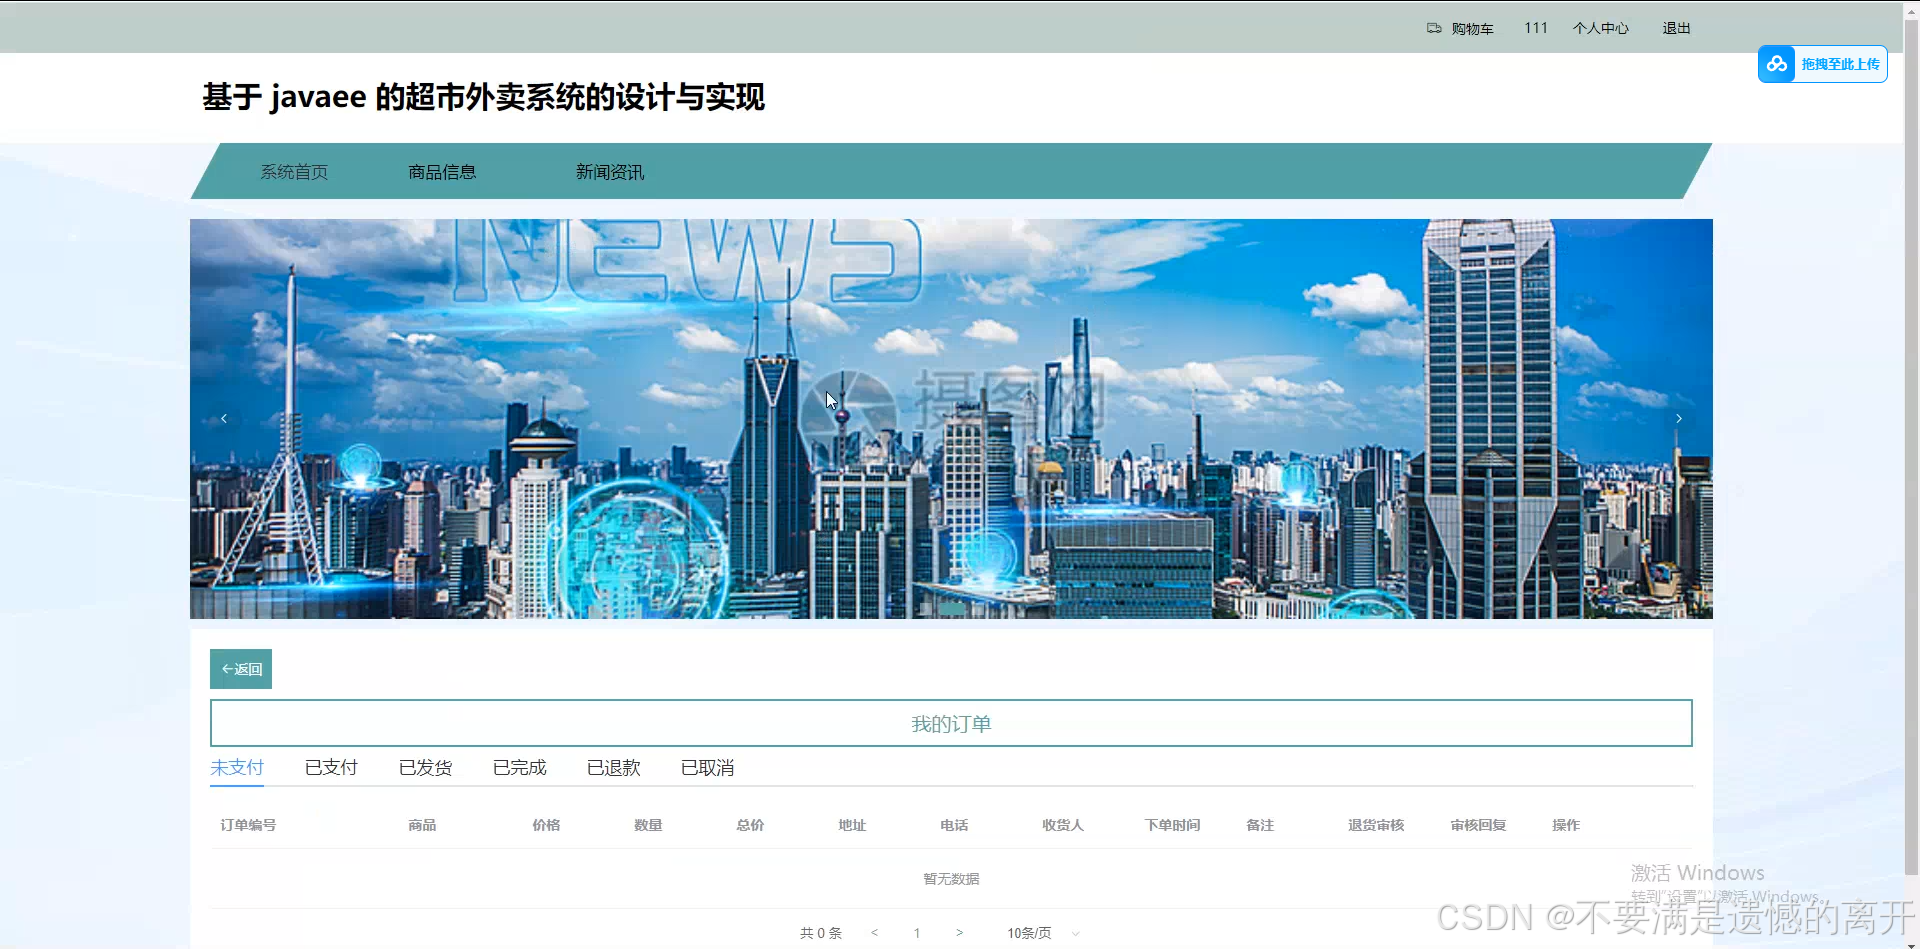Click the 暂无数据 empty table message
Image resolution: width=1920 pixels, height=949 pixels.
pos(951,879)
